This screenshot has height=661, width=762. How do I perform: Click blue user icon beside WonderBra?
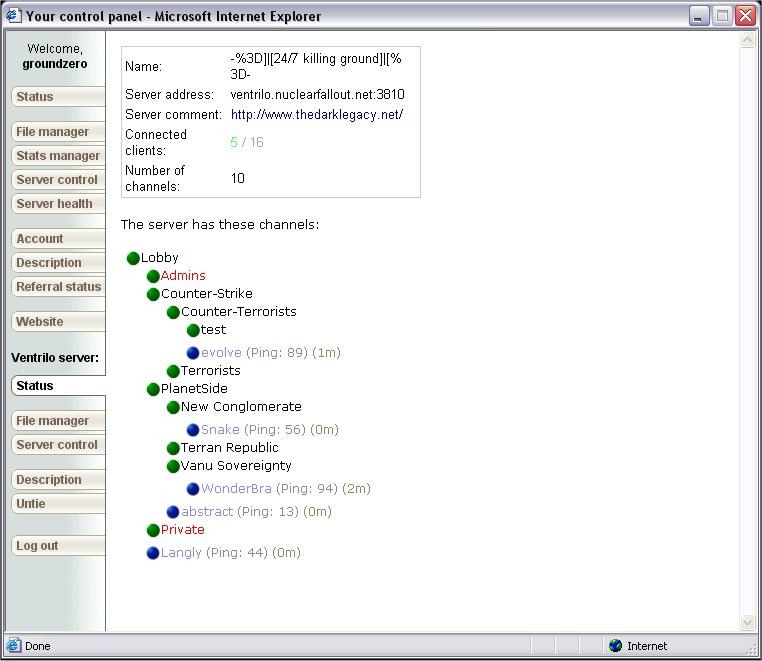(x=193, y=488)
